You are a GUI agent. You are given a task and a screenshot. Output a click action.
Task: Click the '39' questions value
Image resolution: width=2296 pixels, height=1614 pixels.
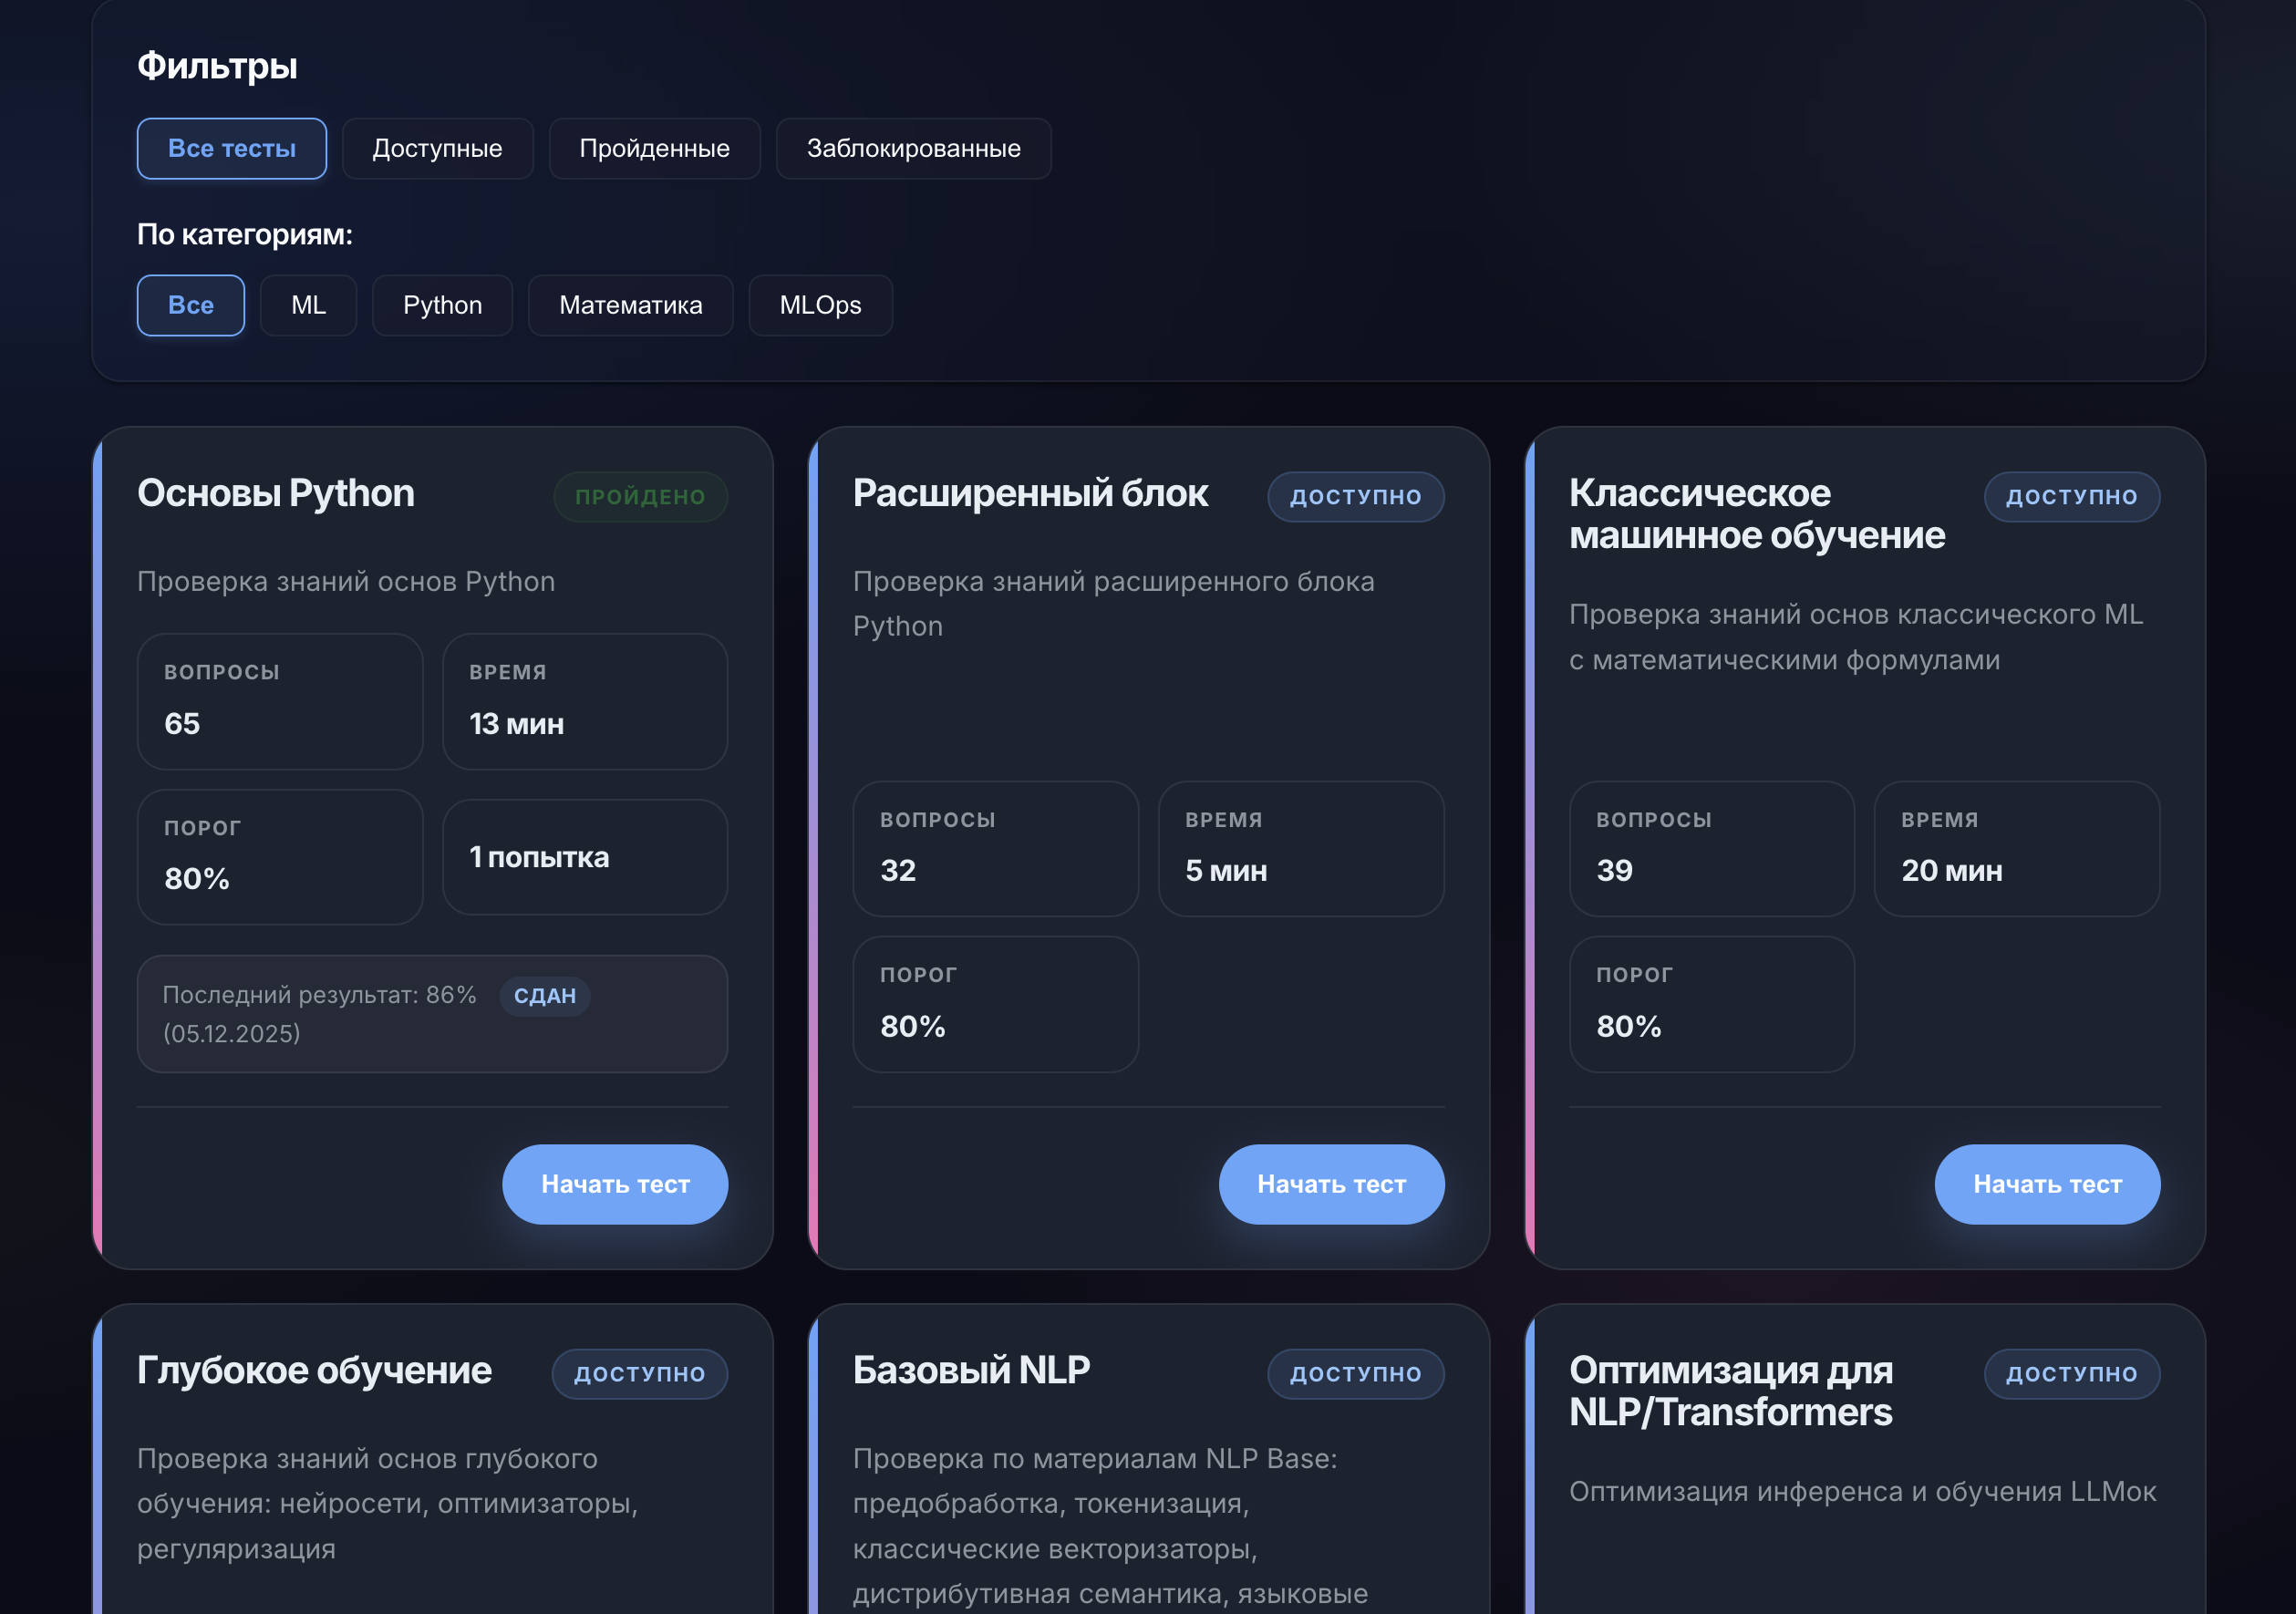click(x=1614, y=870)
